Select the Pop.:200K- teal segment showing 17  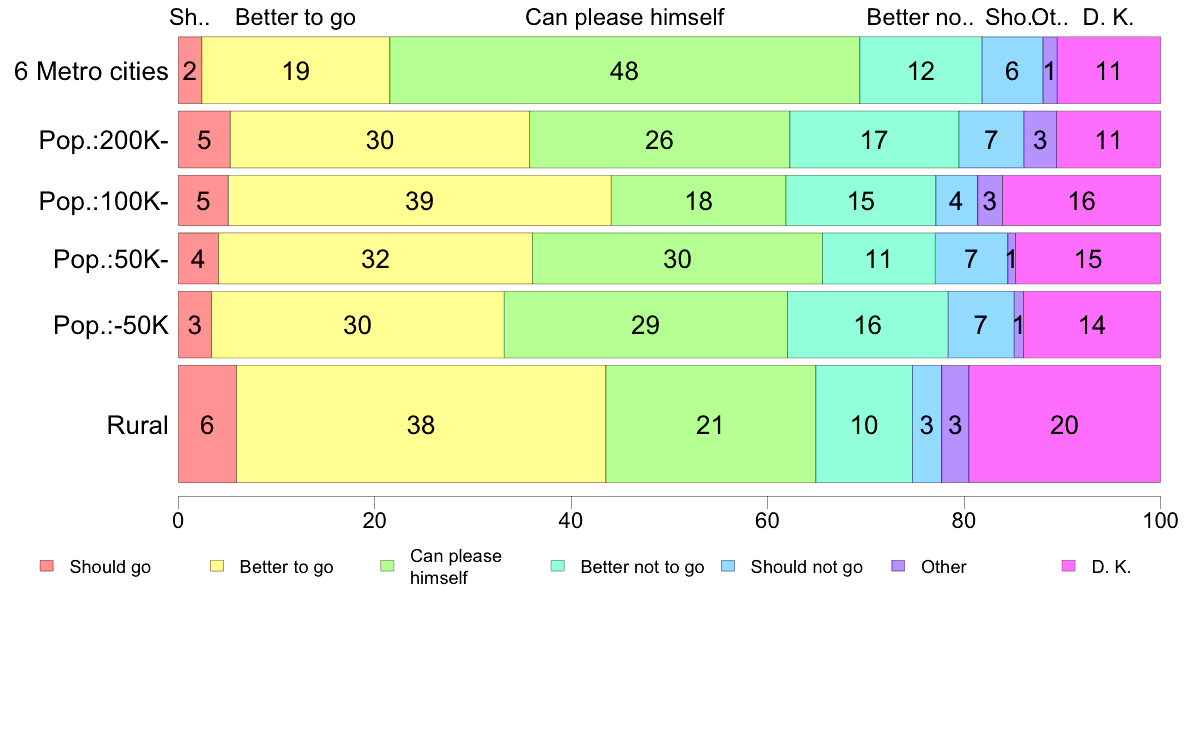coord(874,139)
